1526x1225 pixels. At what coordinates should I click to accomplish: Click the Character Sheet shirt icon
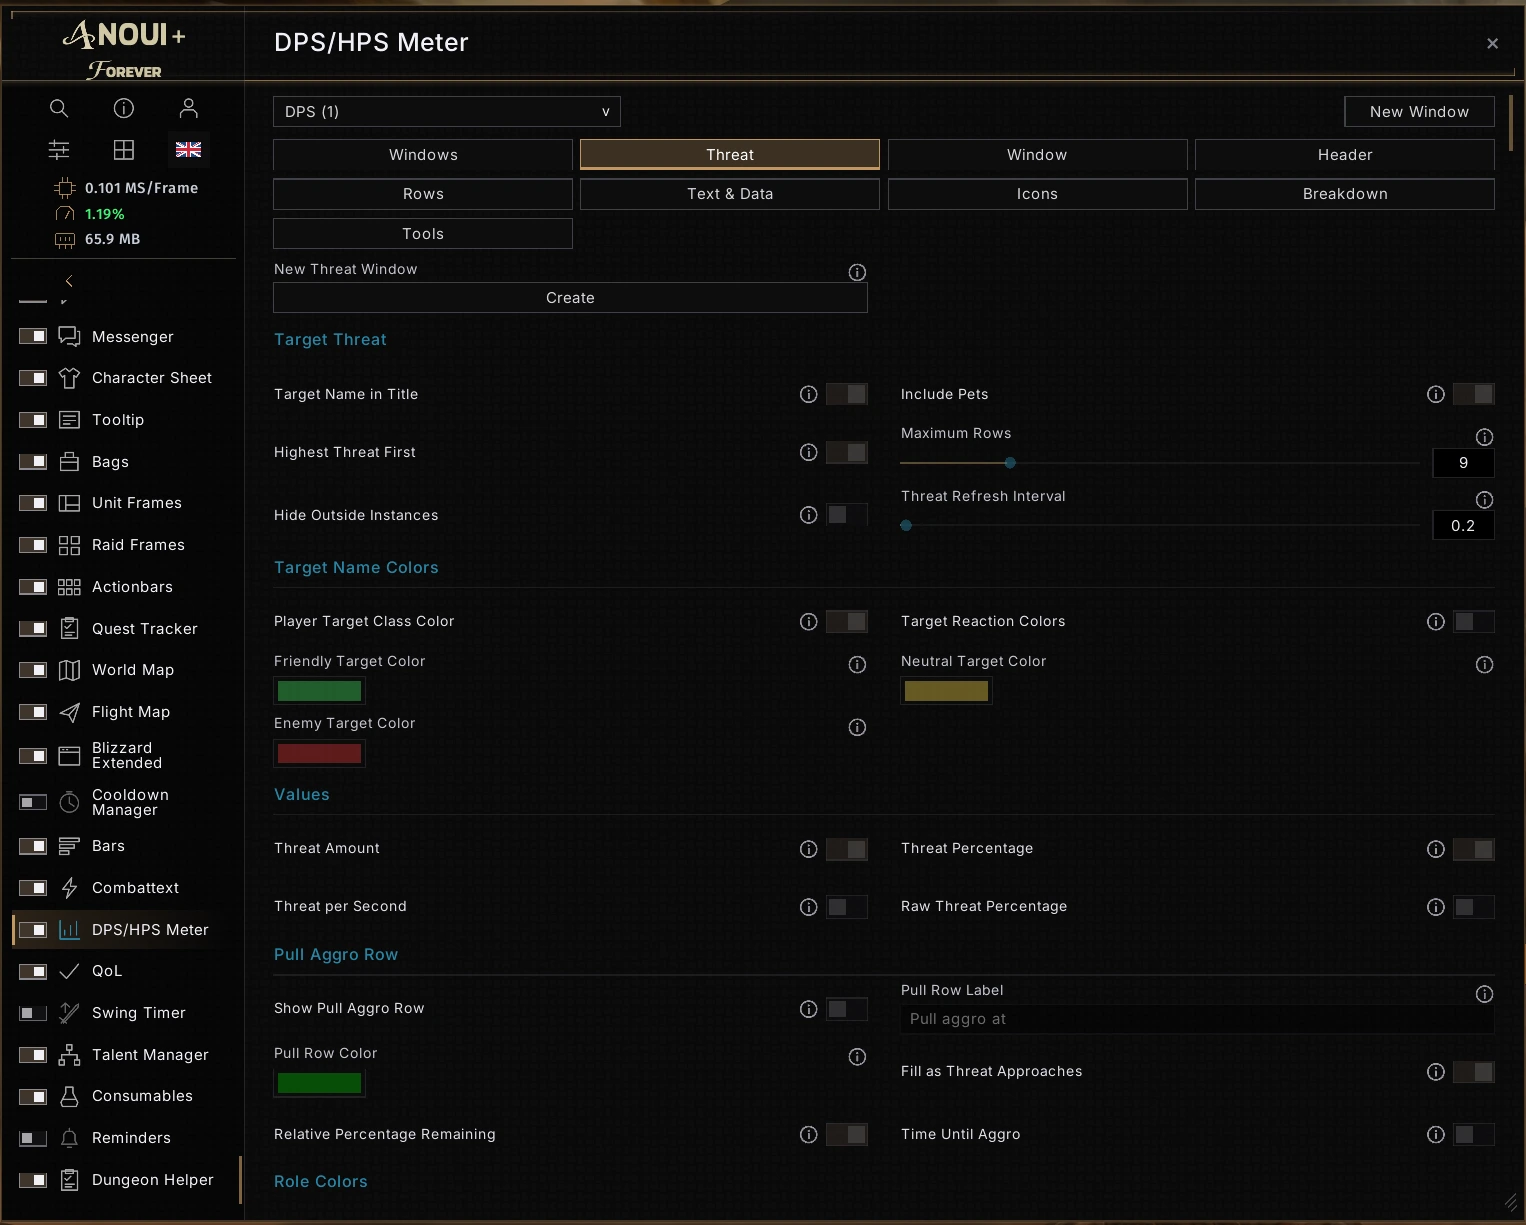coord(69,378)
